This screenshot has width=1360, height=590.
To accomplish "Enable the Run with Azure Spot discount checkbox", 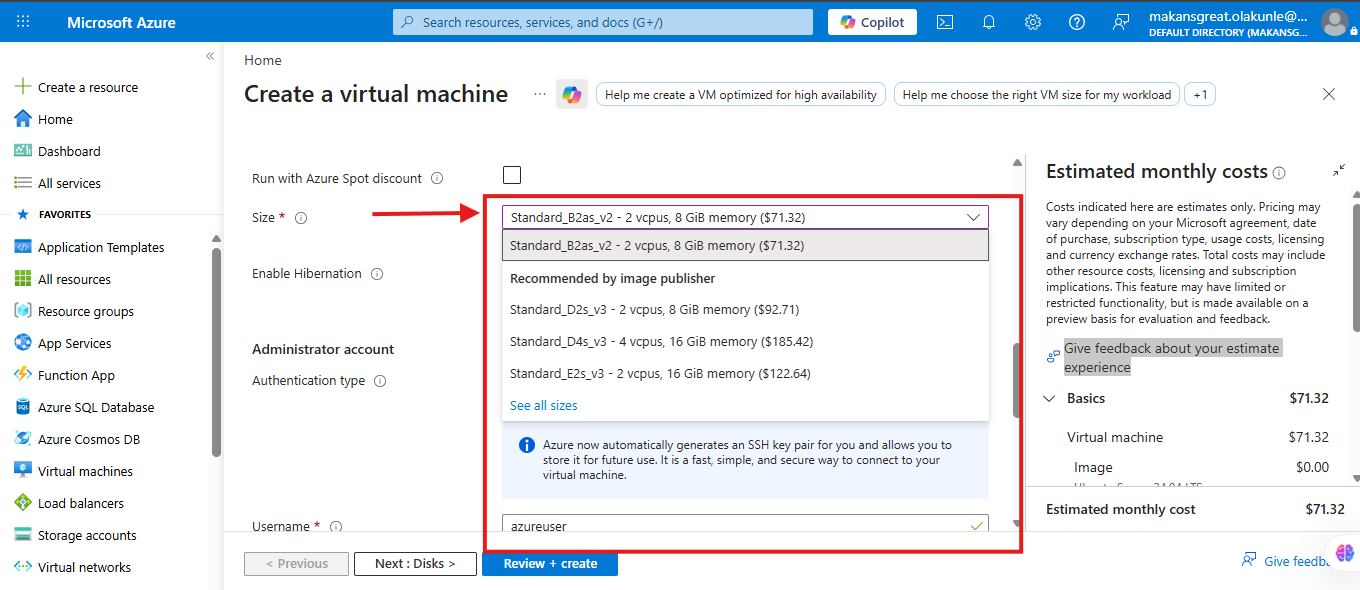I will (x=512, y=175).
